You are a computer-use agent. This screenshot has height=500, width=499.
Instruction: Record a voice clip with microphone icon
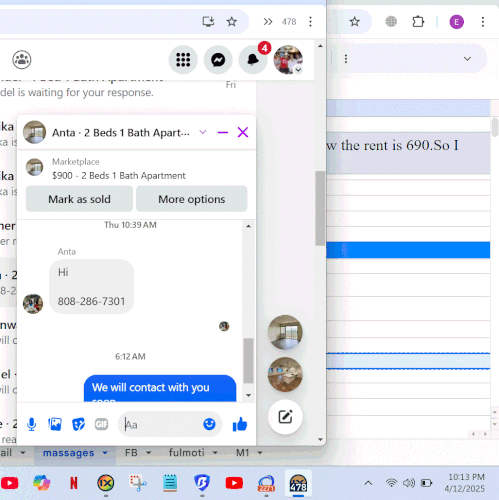(x=32, y=425)
